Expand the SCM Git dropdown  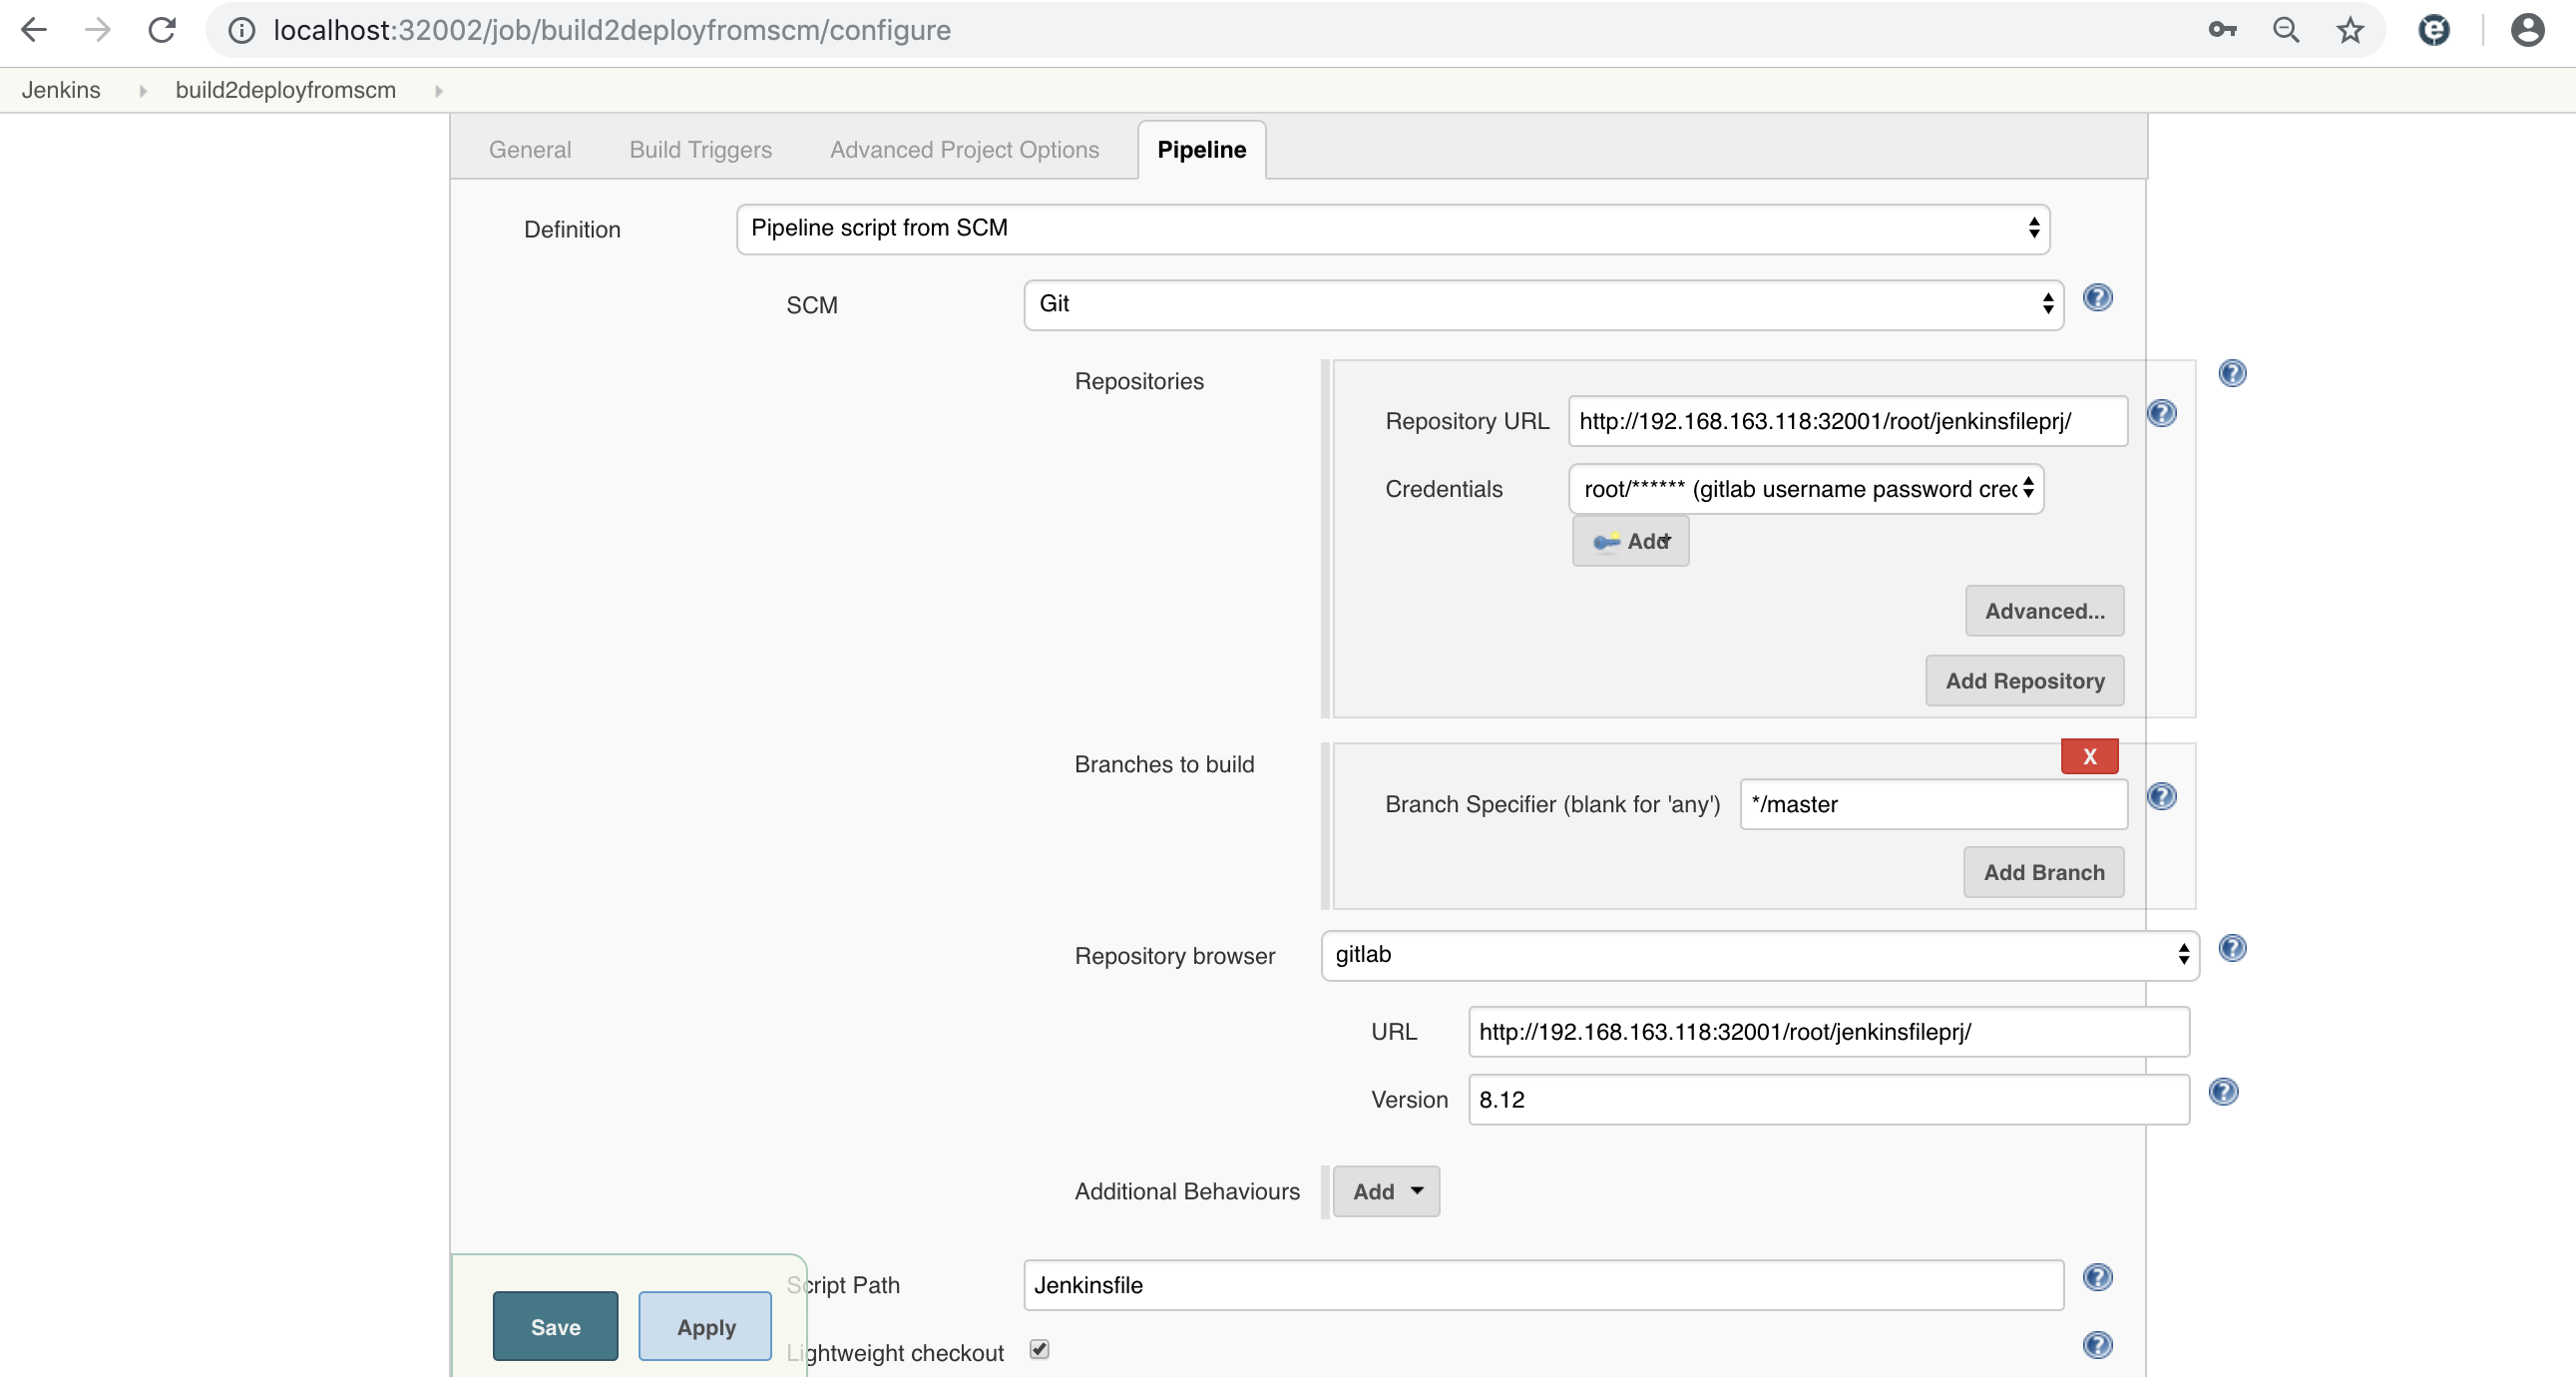tap(1543, 304)
